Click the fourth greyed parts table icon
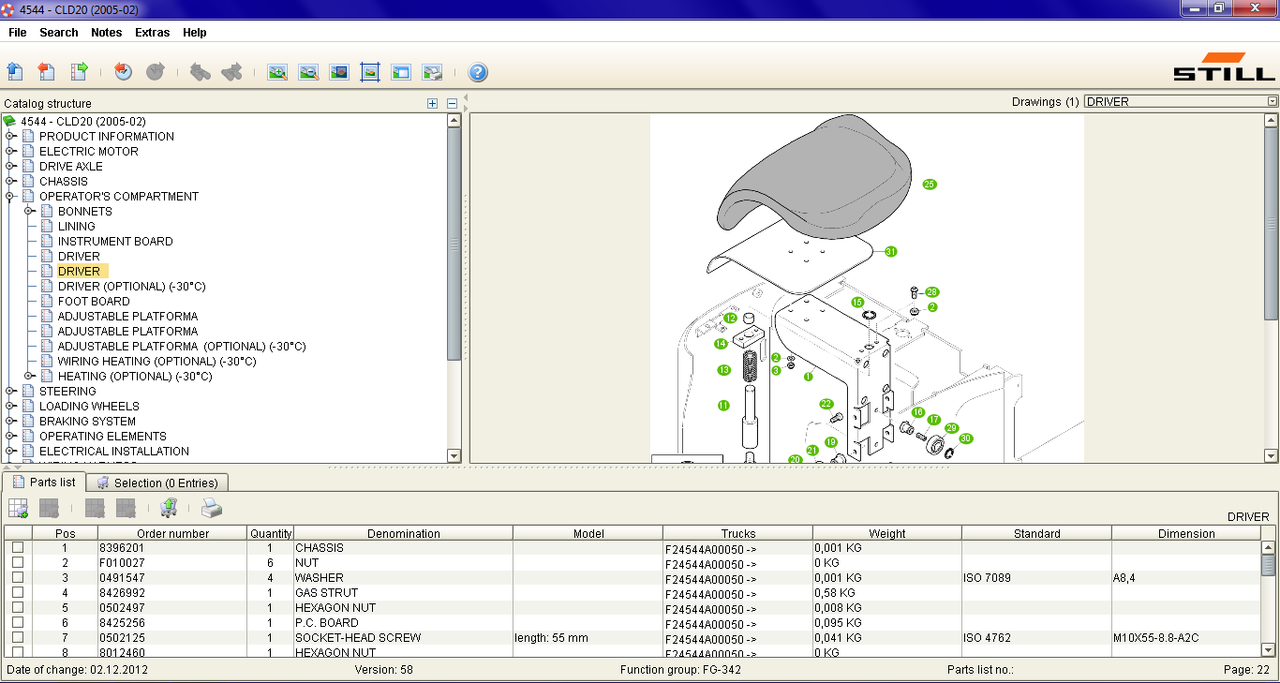 point(126,508)
